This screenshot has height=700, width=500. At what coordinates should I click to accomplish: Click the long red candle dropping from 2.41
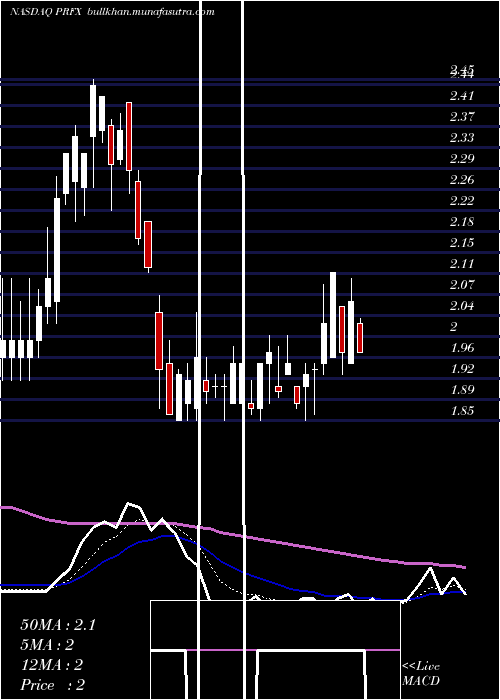coord(129,136)
